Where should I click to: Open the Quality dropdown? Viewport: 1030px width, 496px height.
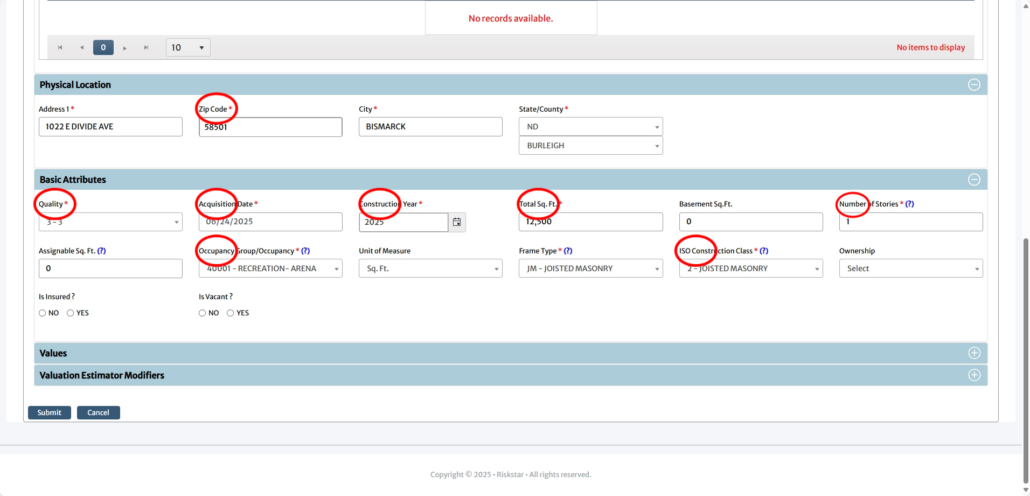tap(110, 222)
